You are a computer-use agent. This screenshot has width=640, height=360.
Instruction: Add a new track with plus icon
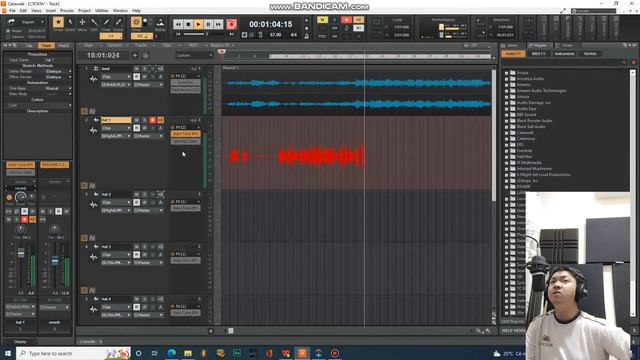(135, 55)
